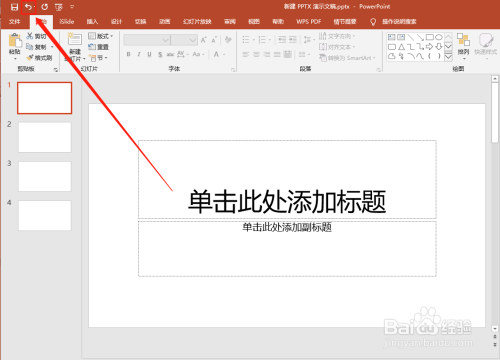The image size is (500, 360).
Task: Open the font size combo box
Action: coord(184,40)
